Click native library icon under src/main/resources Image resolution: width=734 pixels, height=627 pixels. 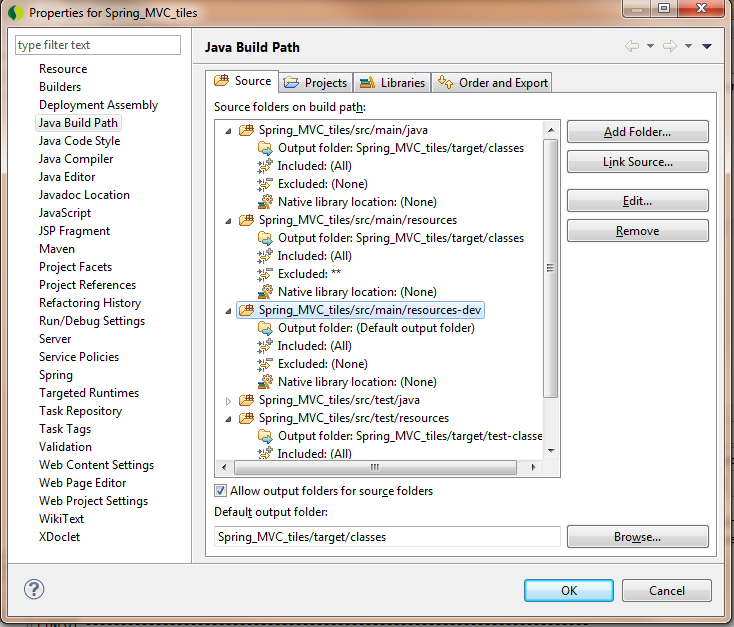(265, 292)
